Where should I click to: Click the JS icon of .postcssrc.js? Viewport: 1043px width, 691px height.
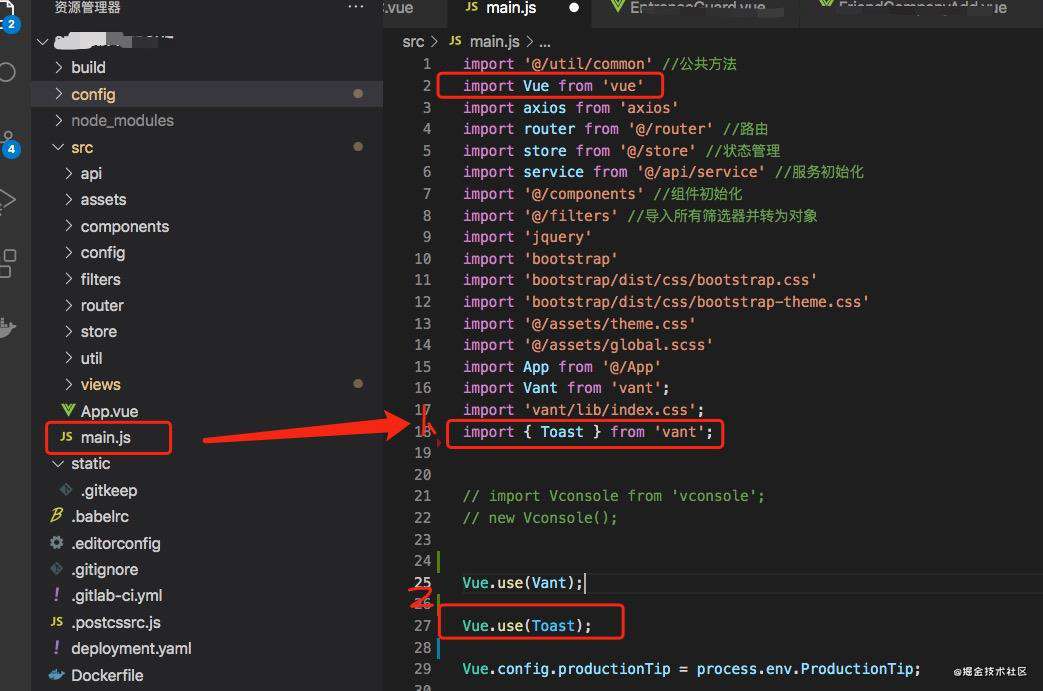[x=57, y=621]
